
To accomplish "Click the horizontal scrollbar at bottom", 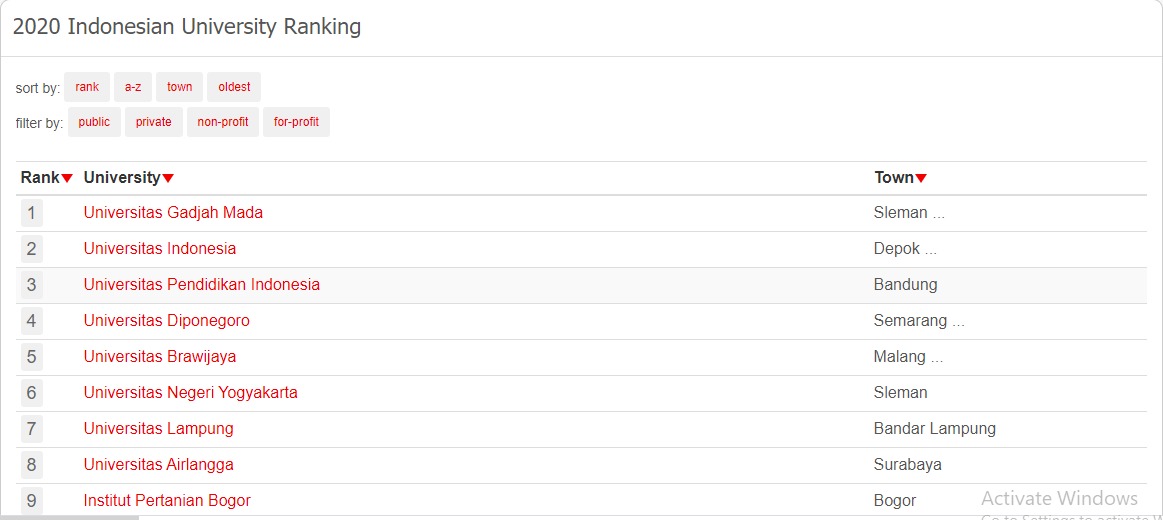I will tap(69, 518).
